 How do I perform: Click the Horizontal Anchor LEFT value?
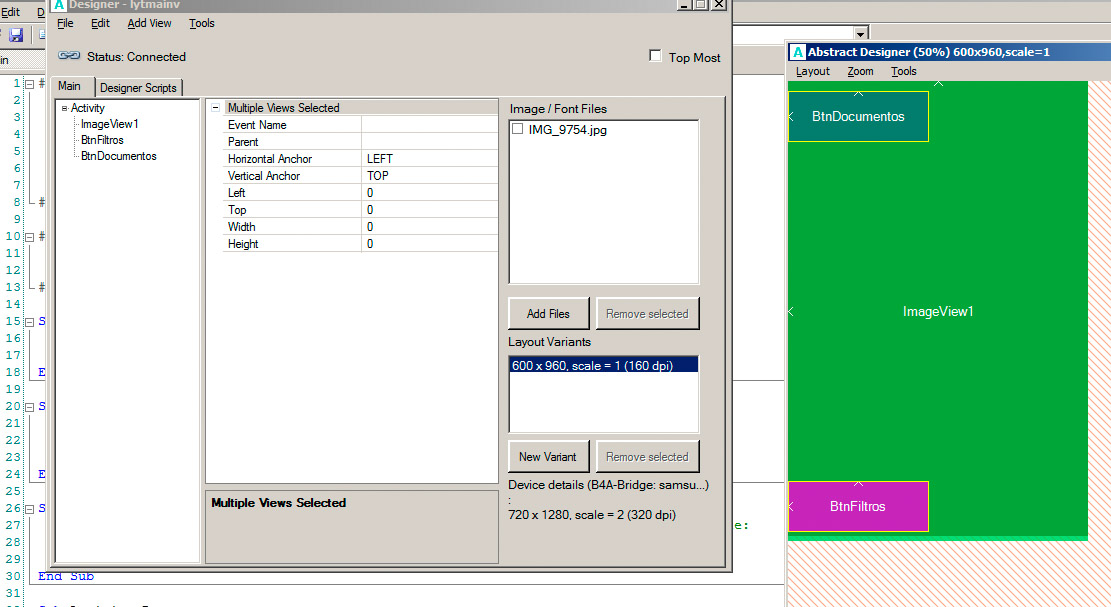[429, 159]
